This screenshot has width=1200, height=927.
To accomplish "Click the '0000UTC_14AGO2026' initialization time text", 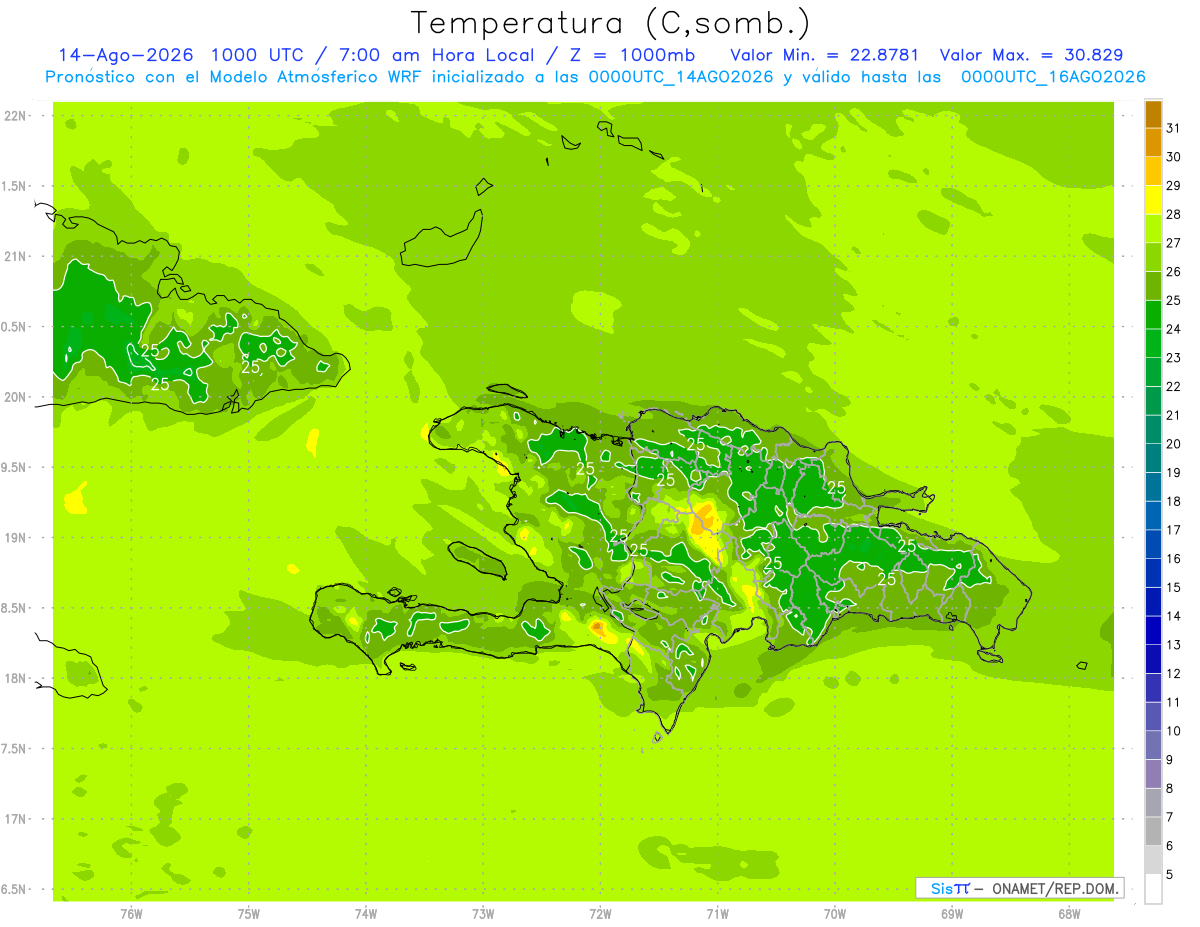I will pyautogui.click(x=681, y=77).
